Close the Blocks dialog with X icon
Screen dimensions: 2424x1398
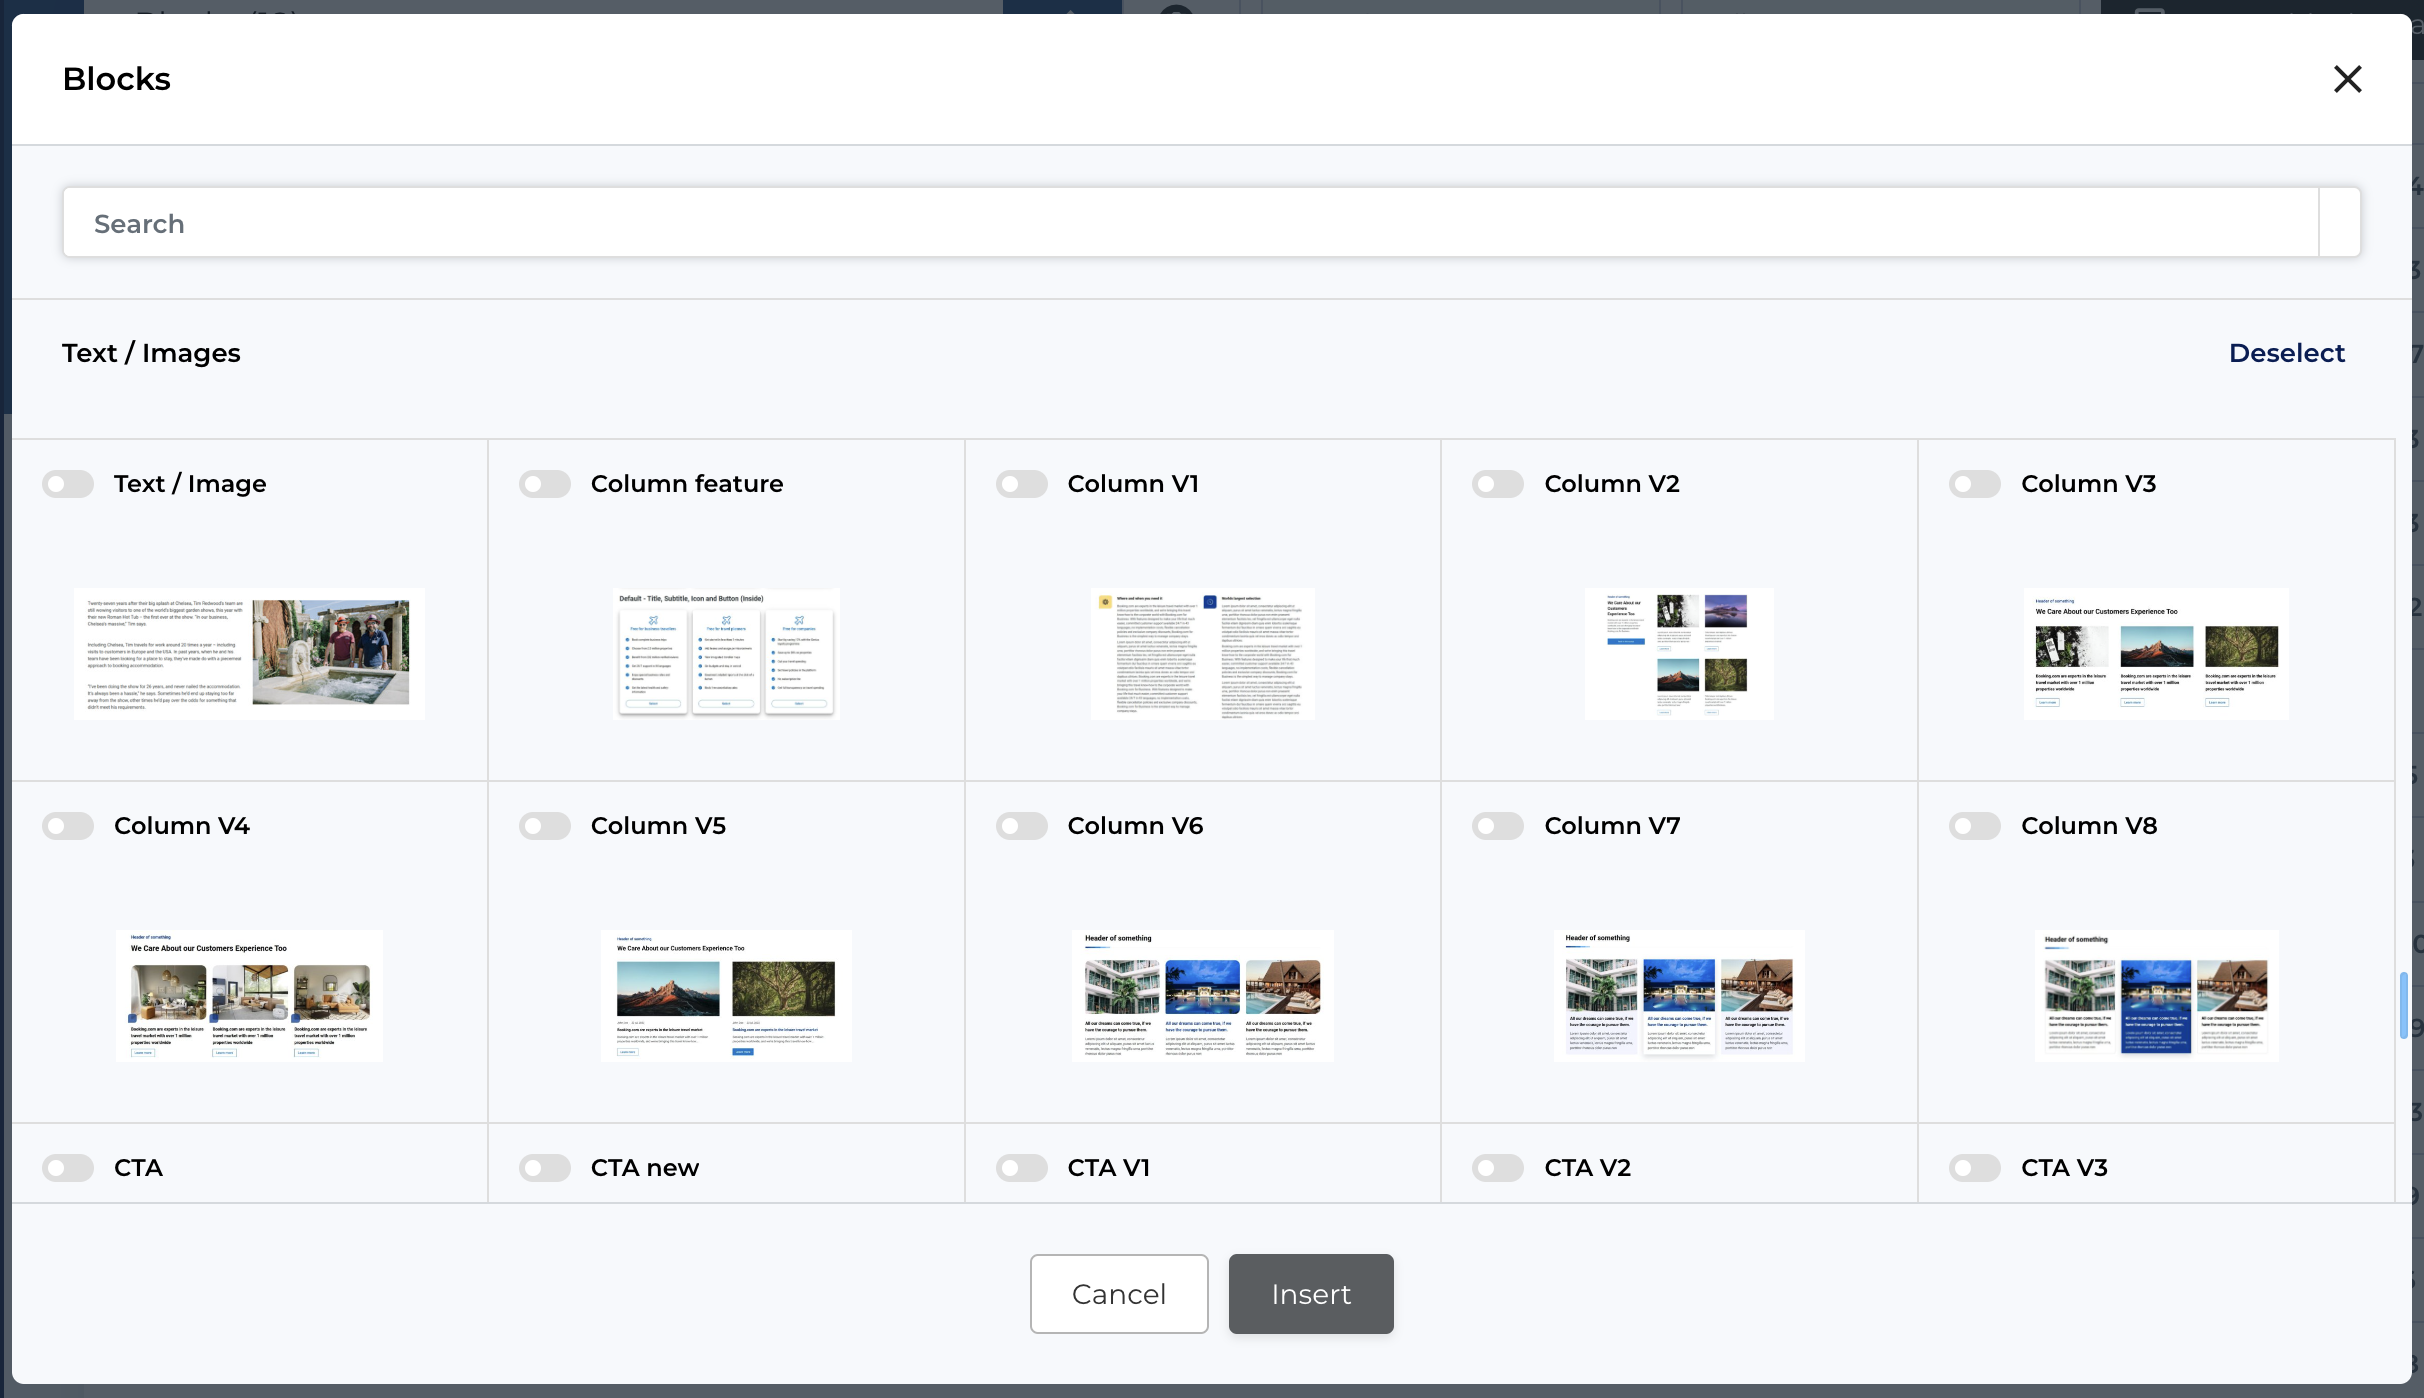[x=2347, y=79]
